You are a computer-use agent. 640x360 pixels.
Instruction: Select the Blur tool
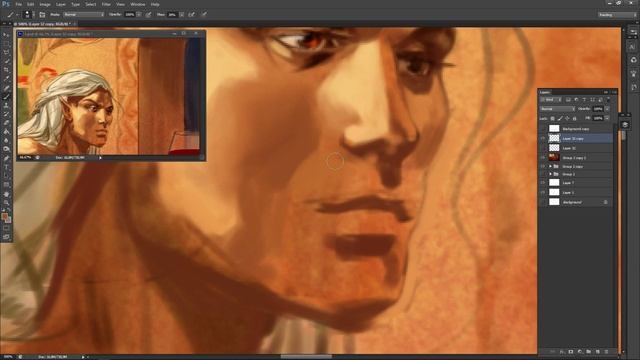click(x=7, y=140)
